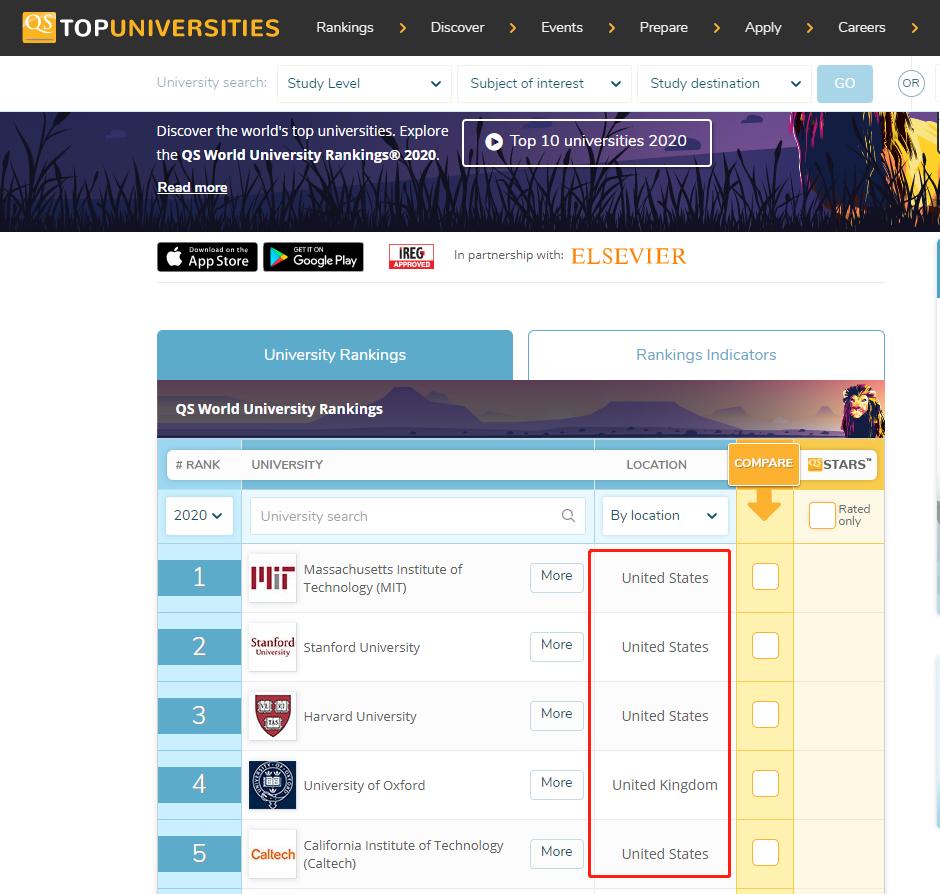Click the GO search button
940x894 pixels.
click(x=845, y=83)
